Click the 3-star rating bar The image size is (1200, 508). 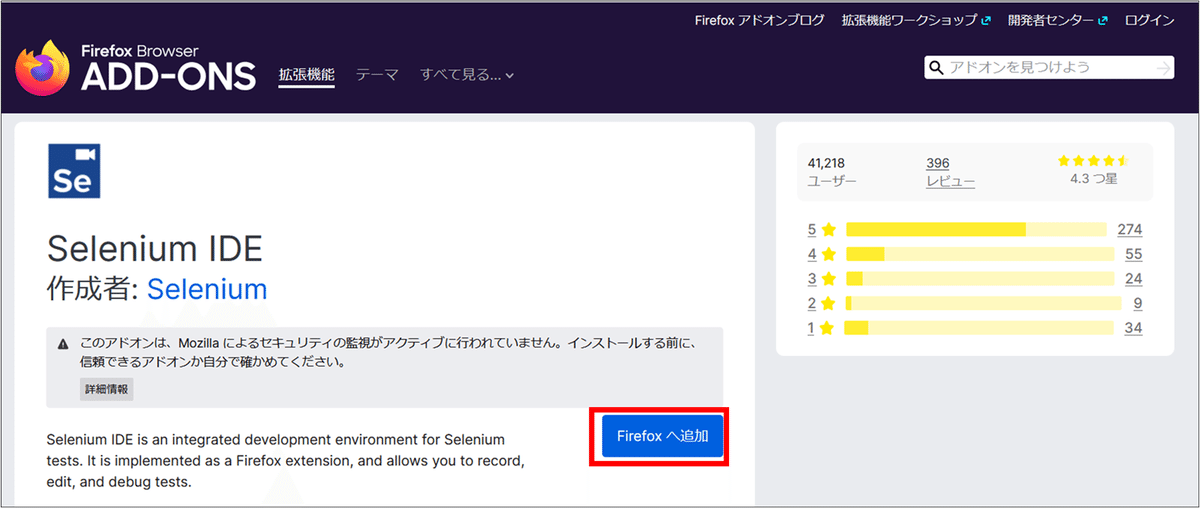(980, 279)
